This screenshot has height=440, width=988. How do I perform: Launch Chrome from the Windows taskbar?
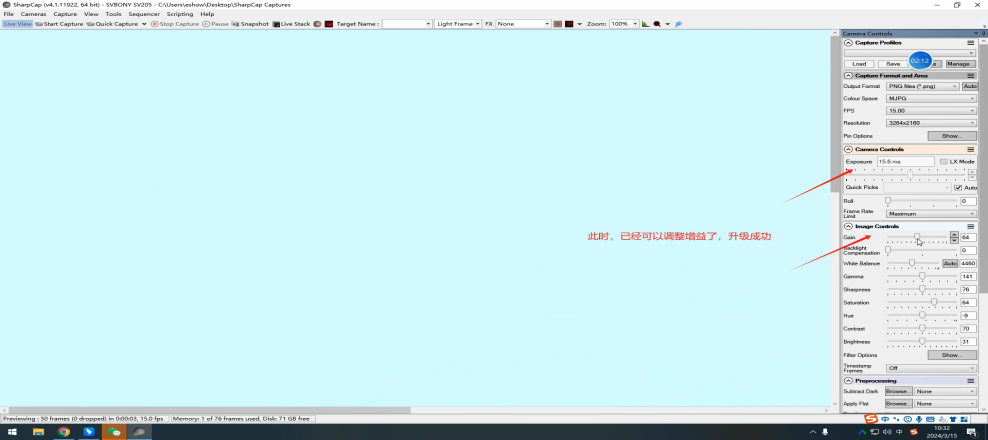tap(64, 432)
